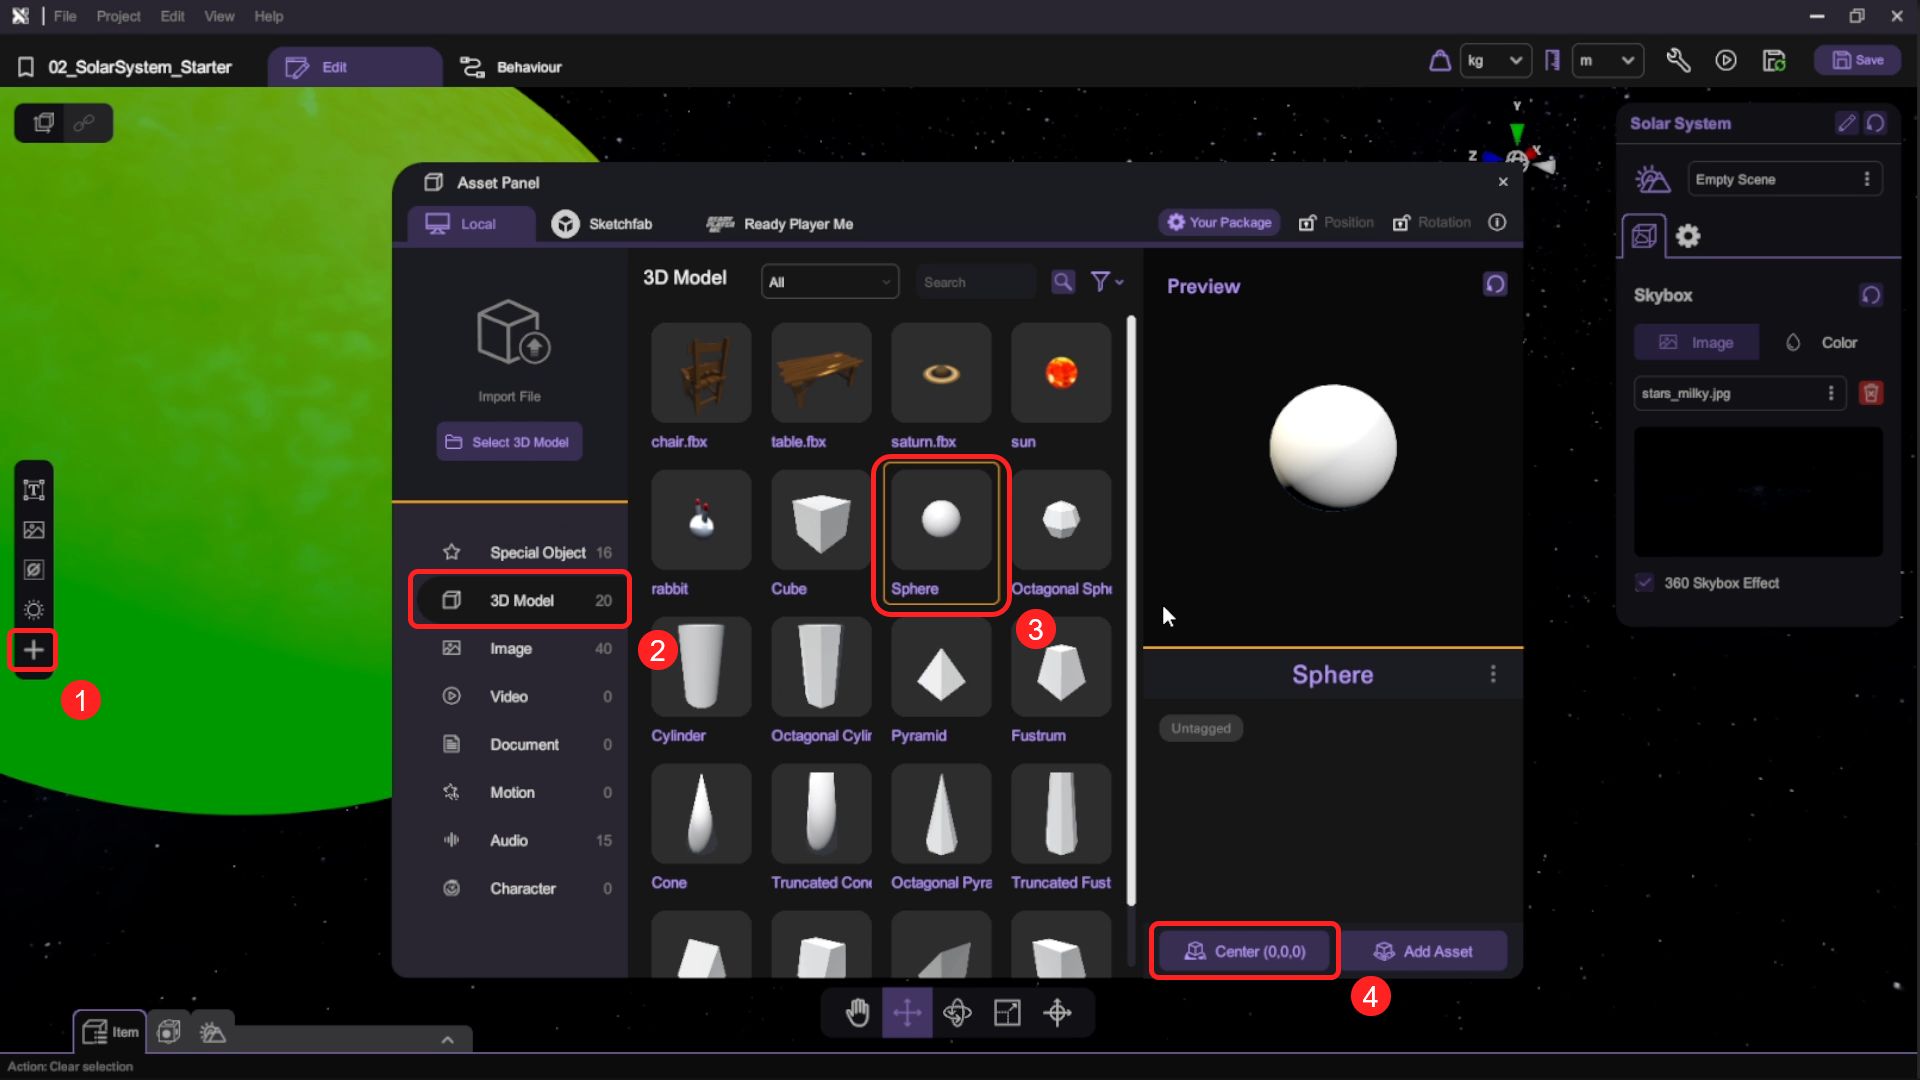Select the scale tool in bottom toolbar
This screenshot has height=1080, width=1920.
pos(1007,1013)
